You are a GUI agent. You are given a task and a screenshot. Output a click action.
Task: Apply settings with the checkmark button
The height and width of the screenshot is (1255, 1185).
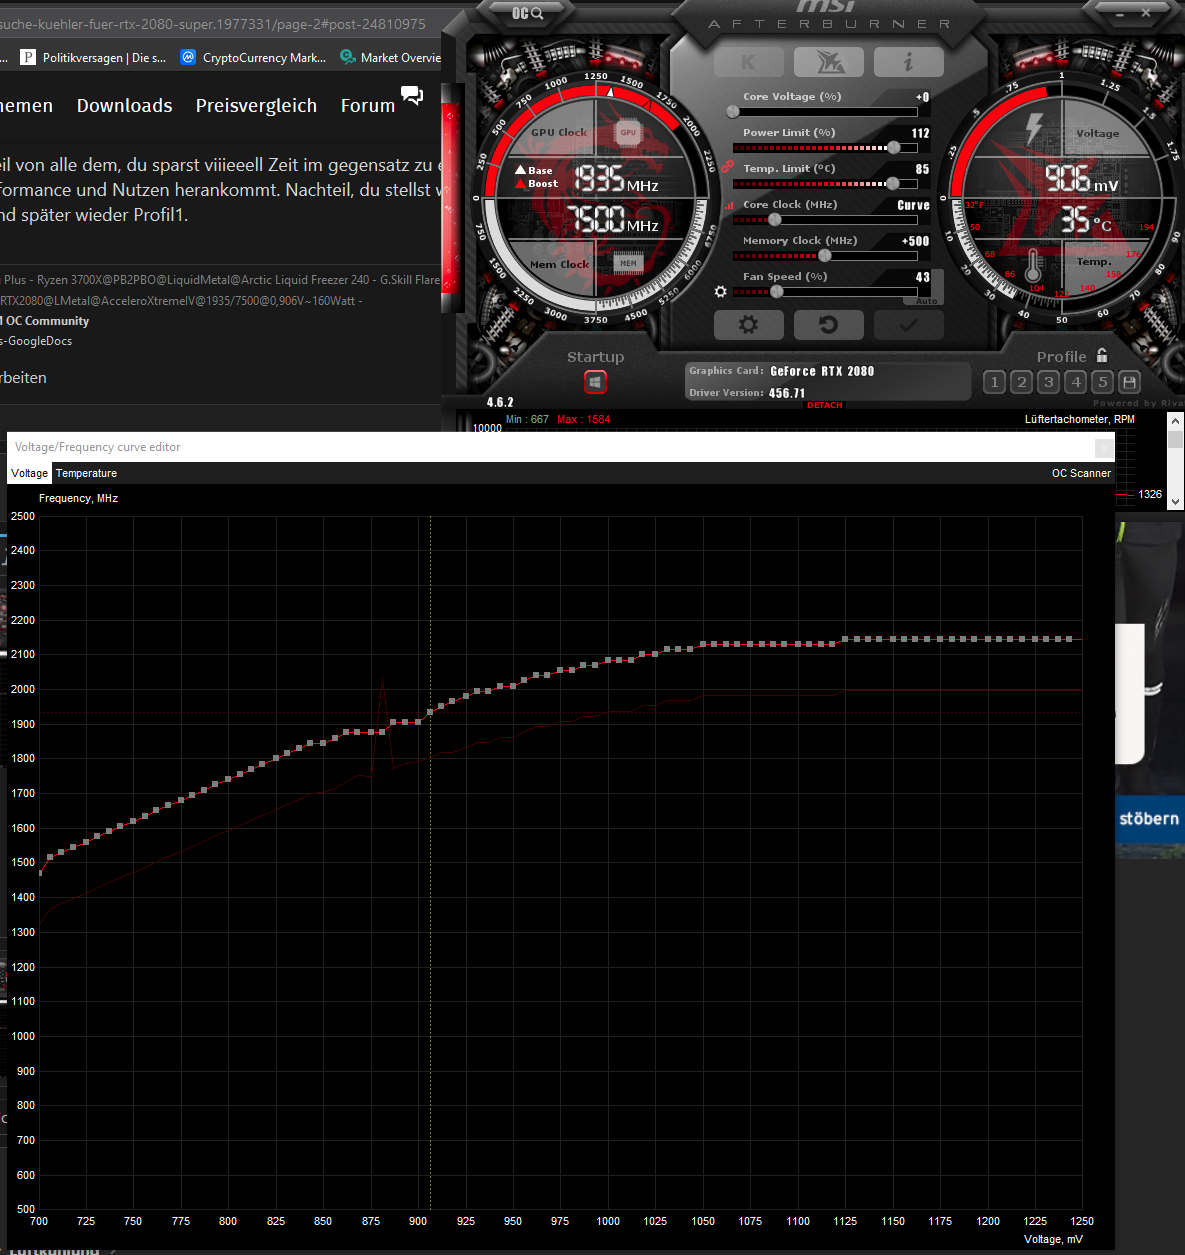(908, 325)
